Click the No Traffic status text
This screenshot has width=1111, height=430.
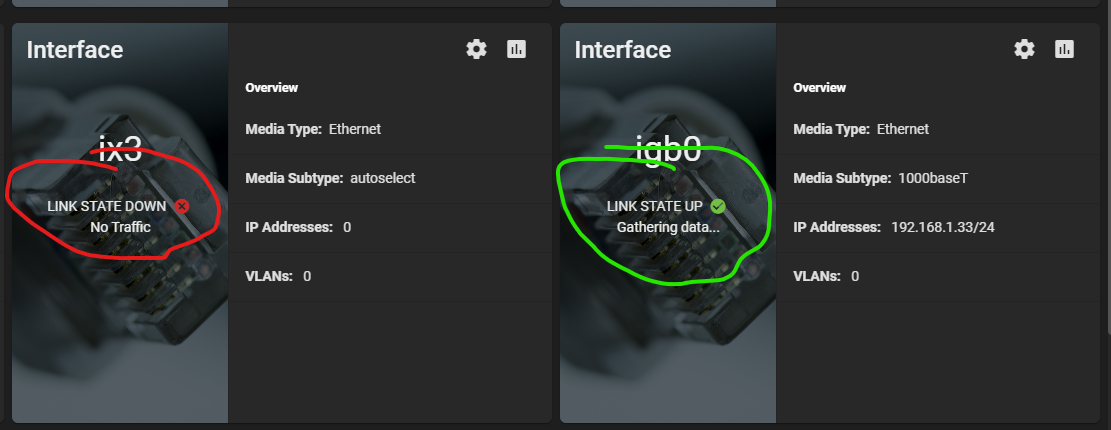120,227
